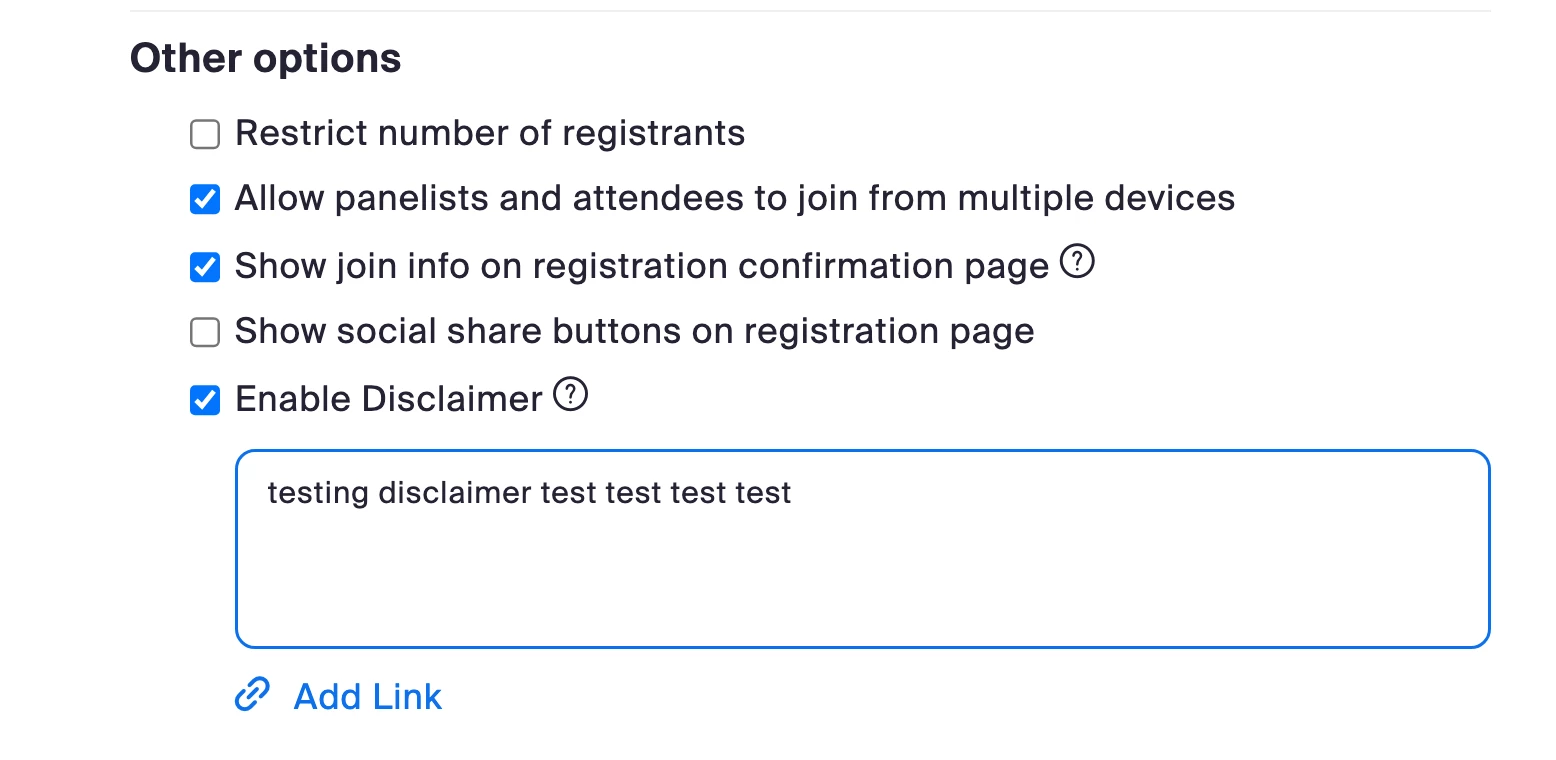Enable social share buttons checkbox

click(x=205, y=333)
